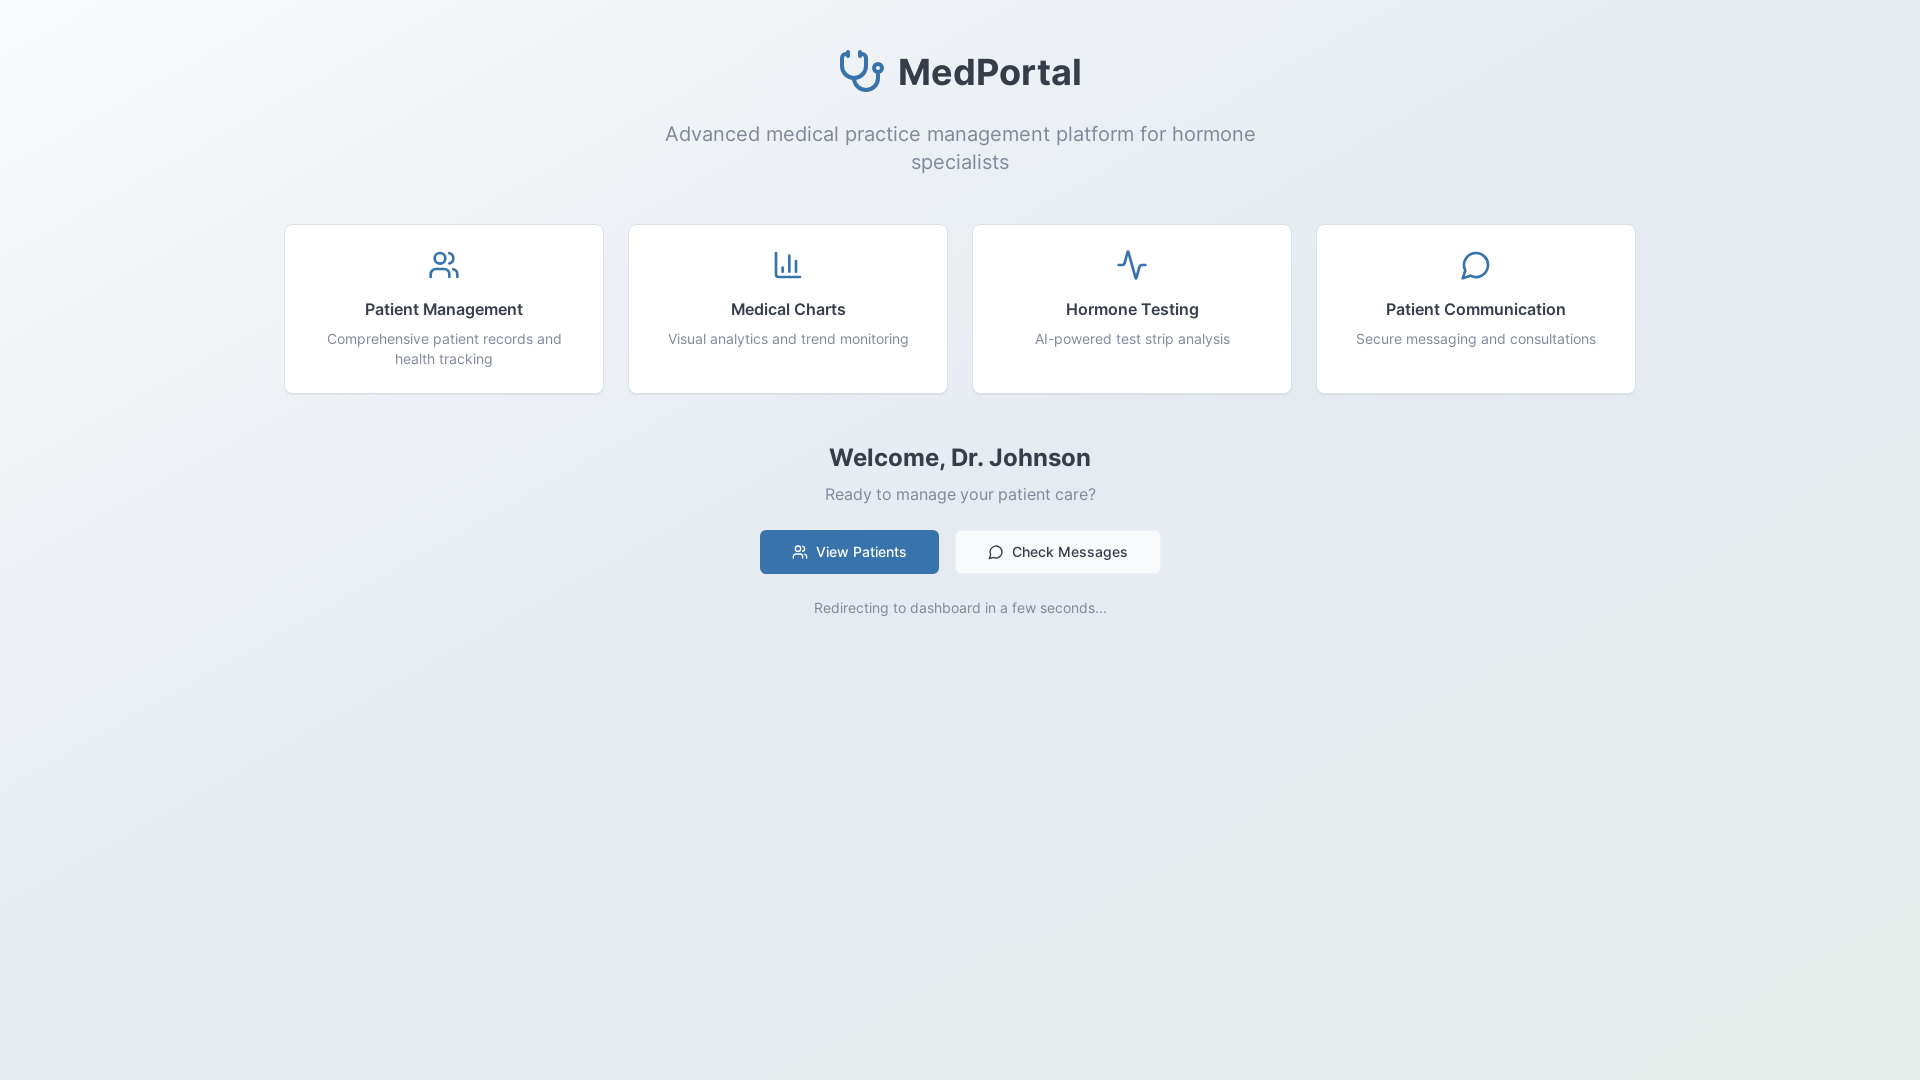The image size is (1920, 1080).
Task: Select the Patient Management card title
Action: point(444,309)
